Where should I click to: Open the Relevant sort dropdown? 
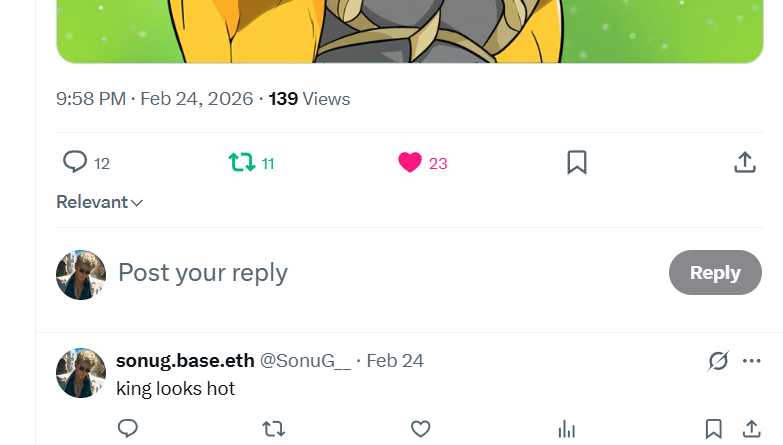pos(99,202)
